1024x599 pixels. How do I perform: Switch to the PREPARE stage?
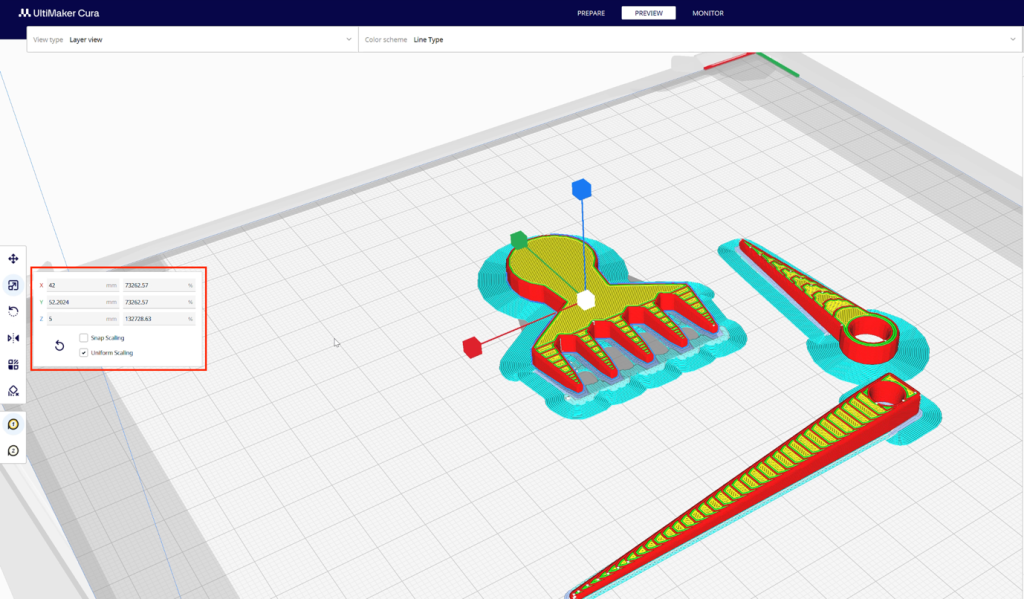[591, 13]
